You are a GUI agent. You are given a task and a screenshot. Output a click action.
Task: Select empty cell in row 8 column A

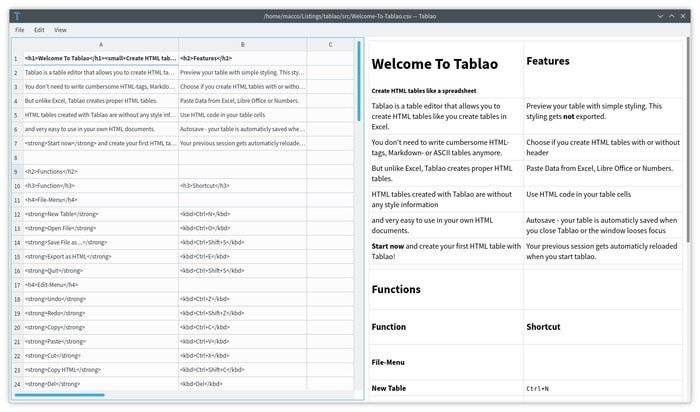click(101, 158)
